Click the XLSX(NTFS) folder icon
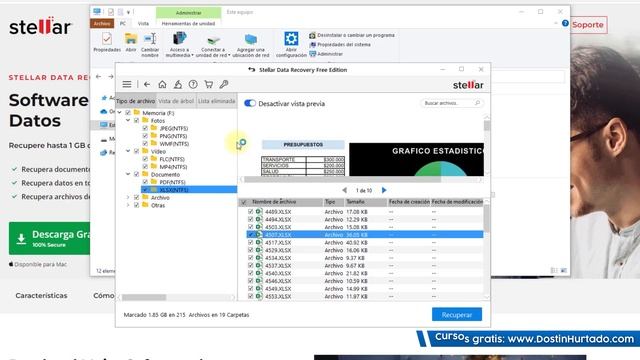Viewport: 640px width, 360px height. click(x=154, y=190)
